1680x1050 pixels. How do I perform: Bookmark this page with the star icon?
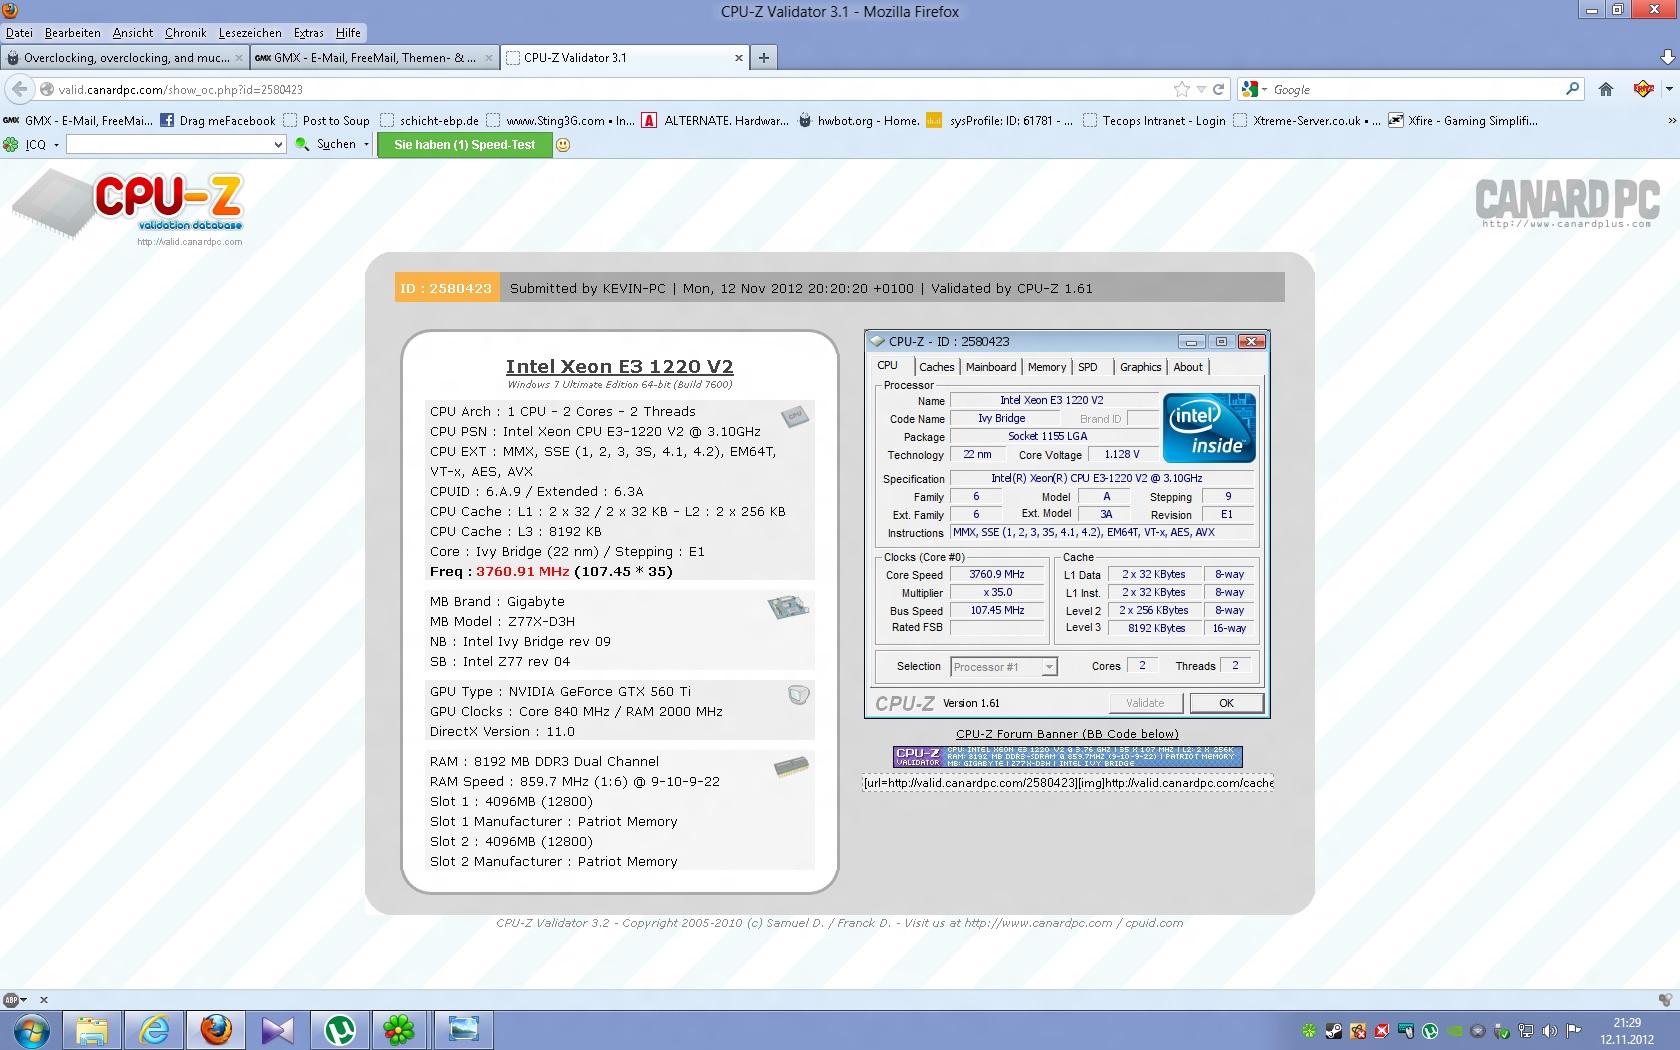[x=1182, y=89]
